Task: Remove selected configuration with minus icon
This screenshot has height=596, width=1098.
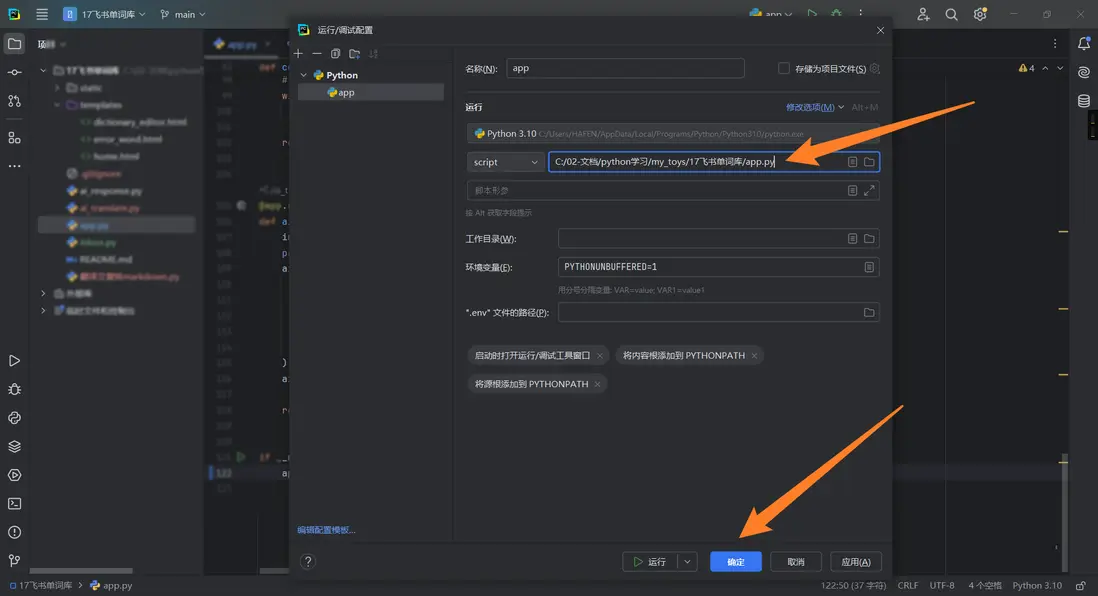Action: click(317, 54)
